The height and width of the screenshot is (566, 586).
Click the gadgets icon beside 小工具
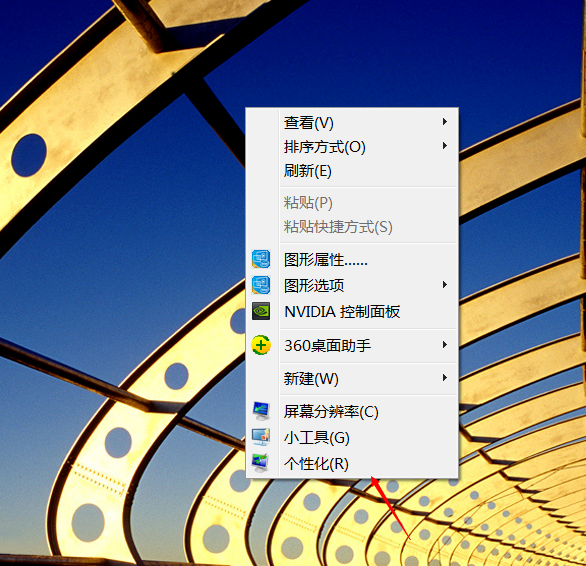(x=261, y=437)
